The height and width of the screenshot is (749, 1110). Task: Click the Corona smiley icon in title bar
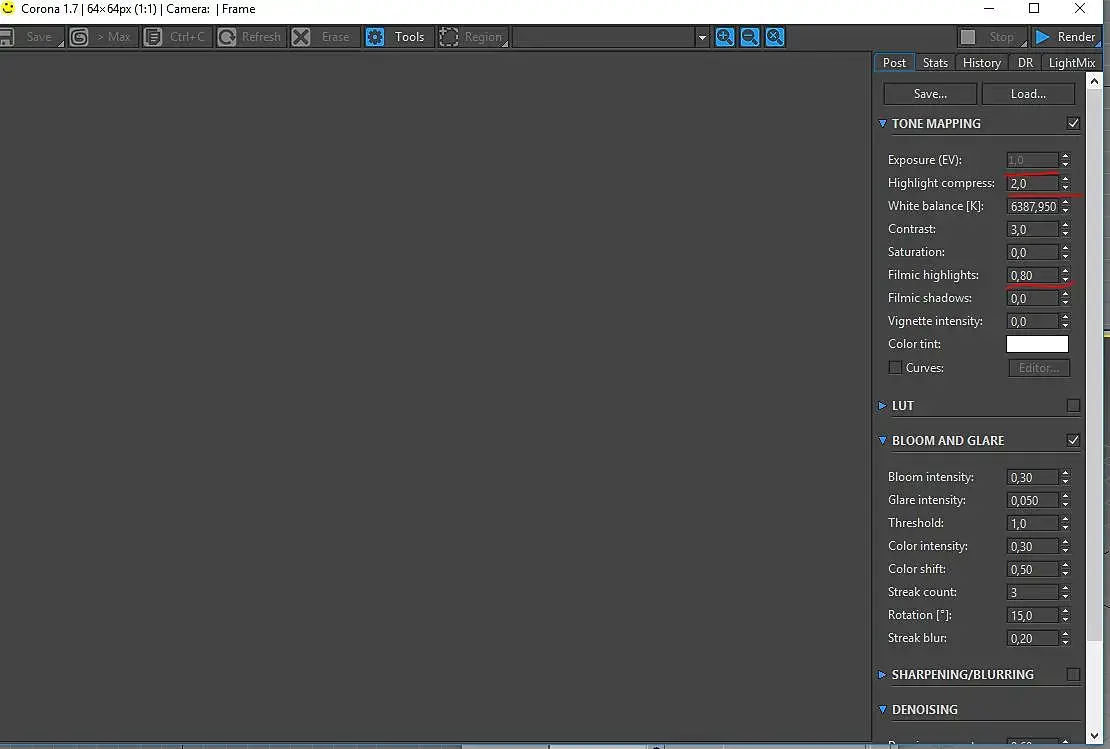pyautogui.click(x=8, y=8)
